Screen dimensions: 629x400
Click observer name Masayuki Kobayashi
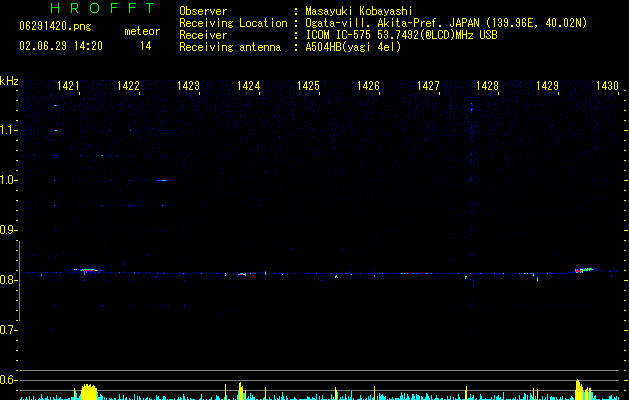point(359,11)
